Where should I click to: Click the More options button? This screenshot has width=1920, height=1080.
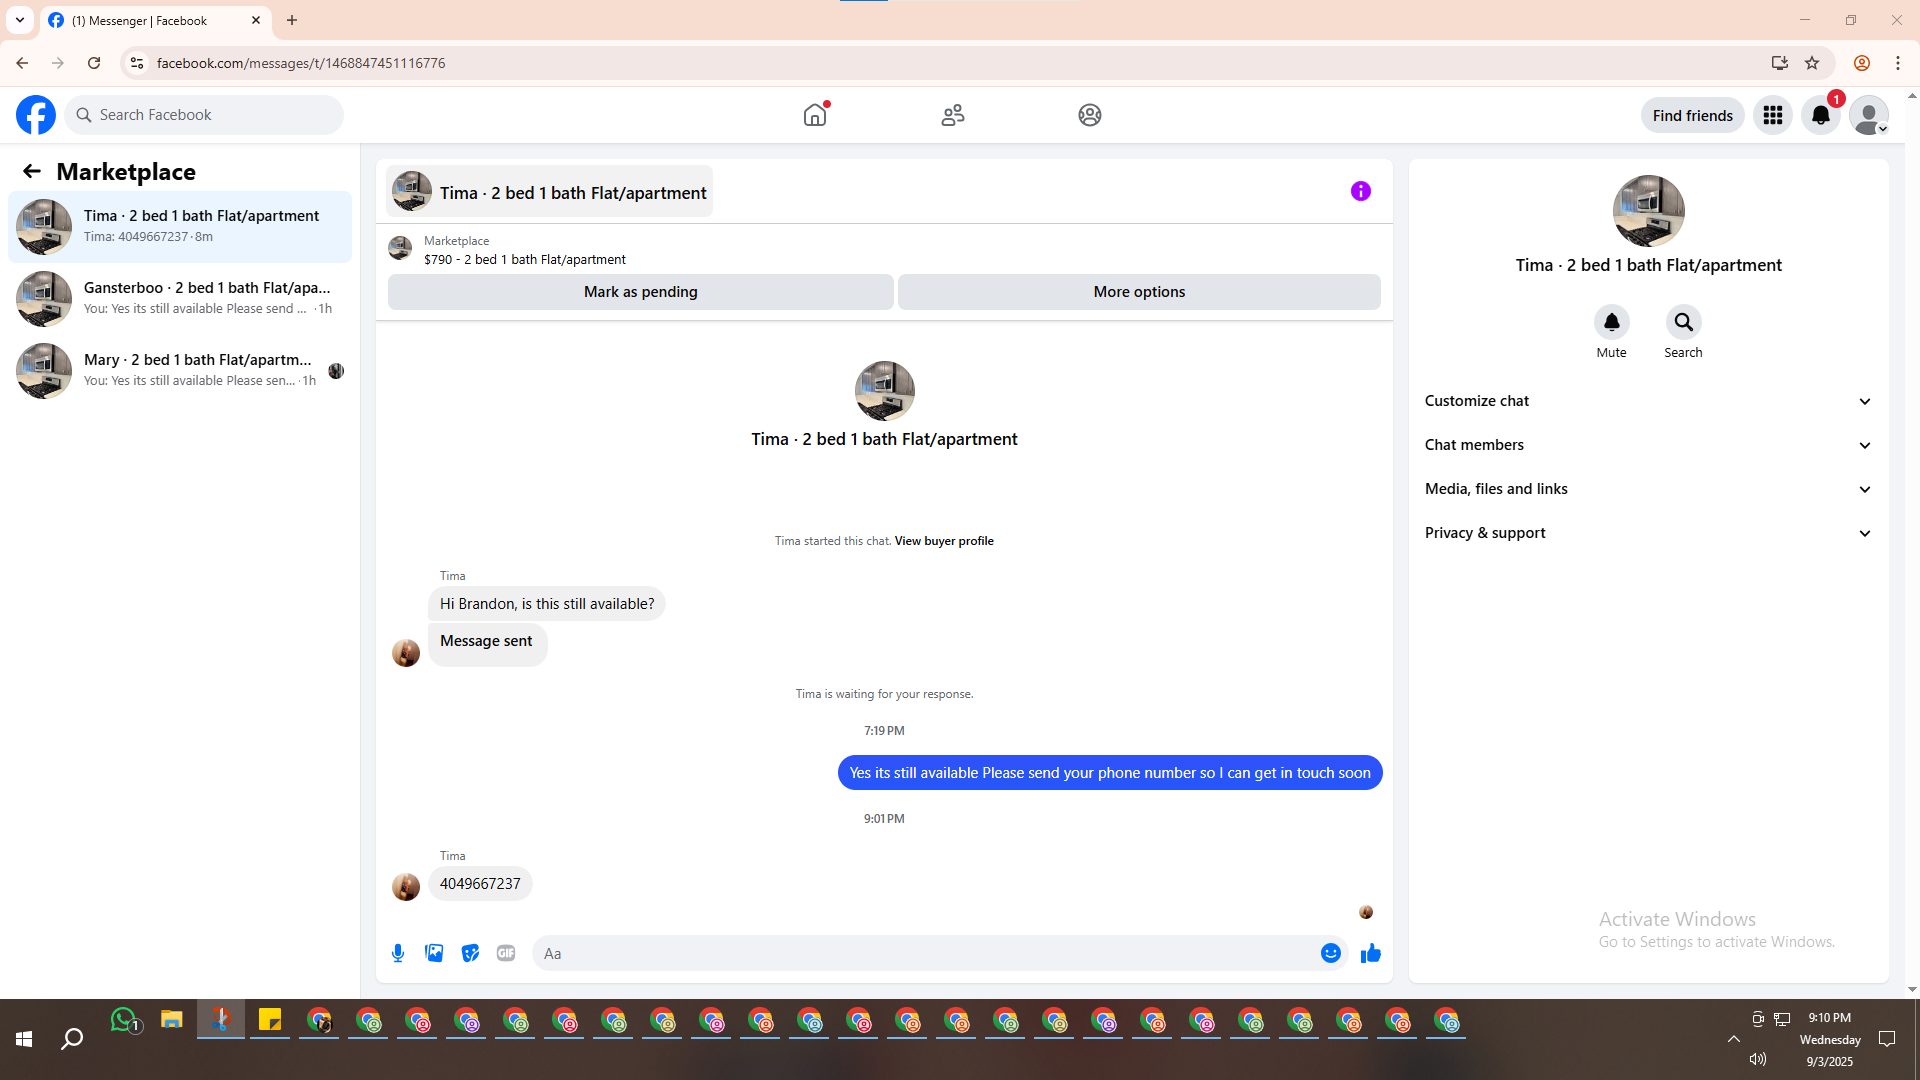coord(1139,292)
